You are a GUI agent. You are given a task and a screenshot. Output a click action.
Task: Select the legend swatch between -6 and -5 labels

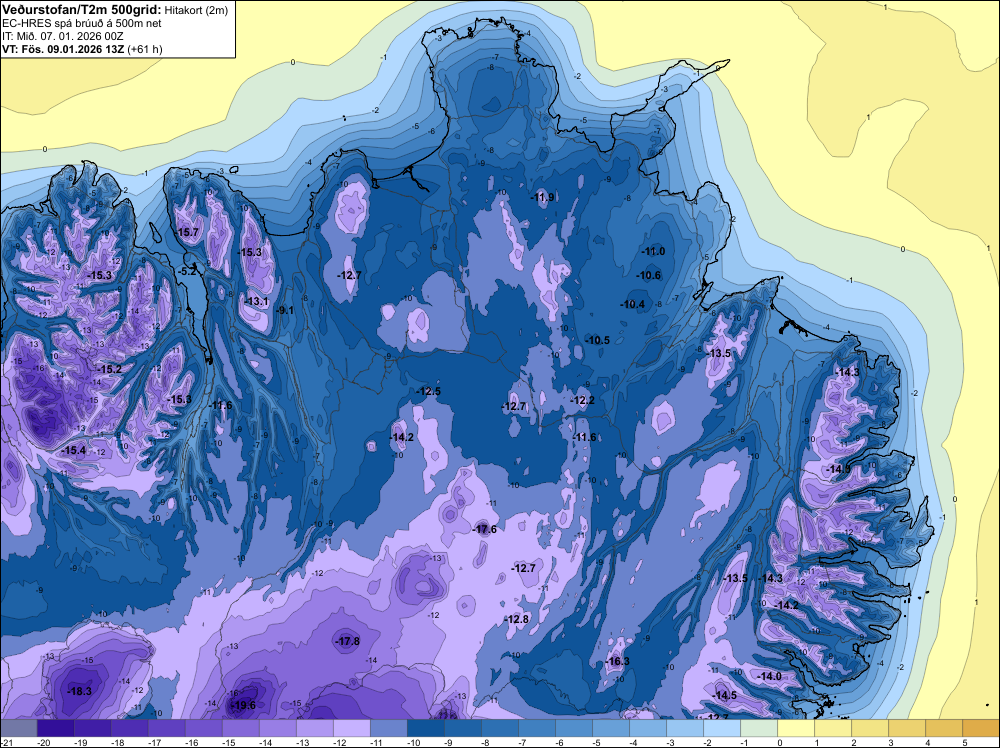tap(573, 728)
